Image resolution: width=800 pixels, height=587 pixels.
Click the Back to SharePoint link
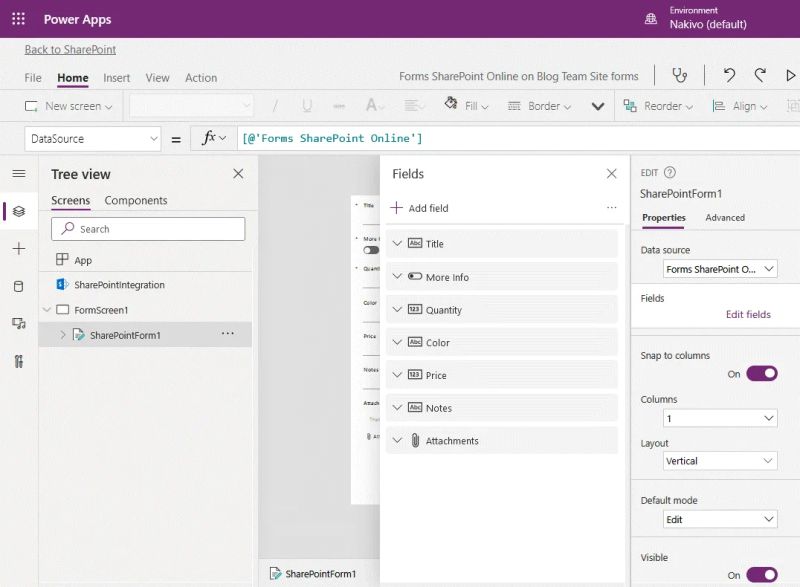pyautogui.click(x=68, y=49)
